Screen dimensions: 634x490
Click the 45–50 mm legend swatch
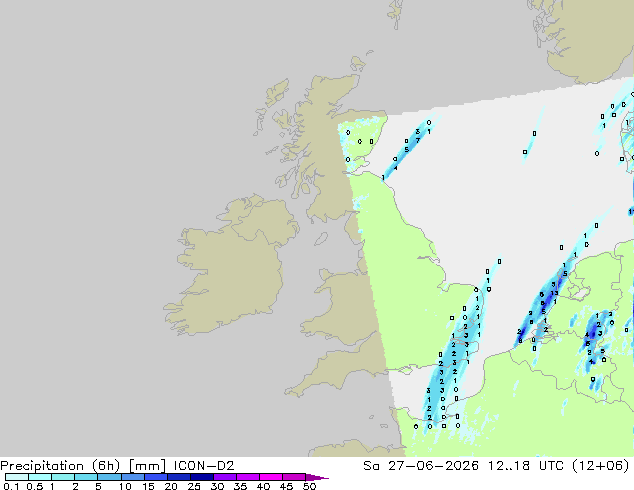pos(294,477)
